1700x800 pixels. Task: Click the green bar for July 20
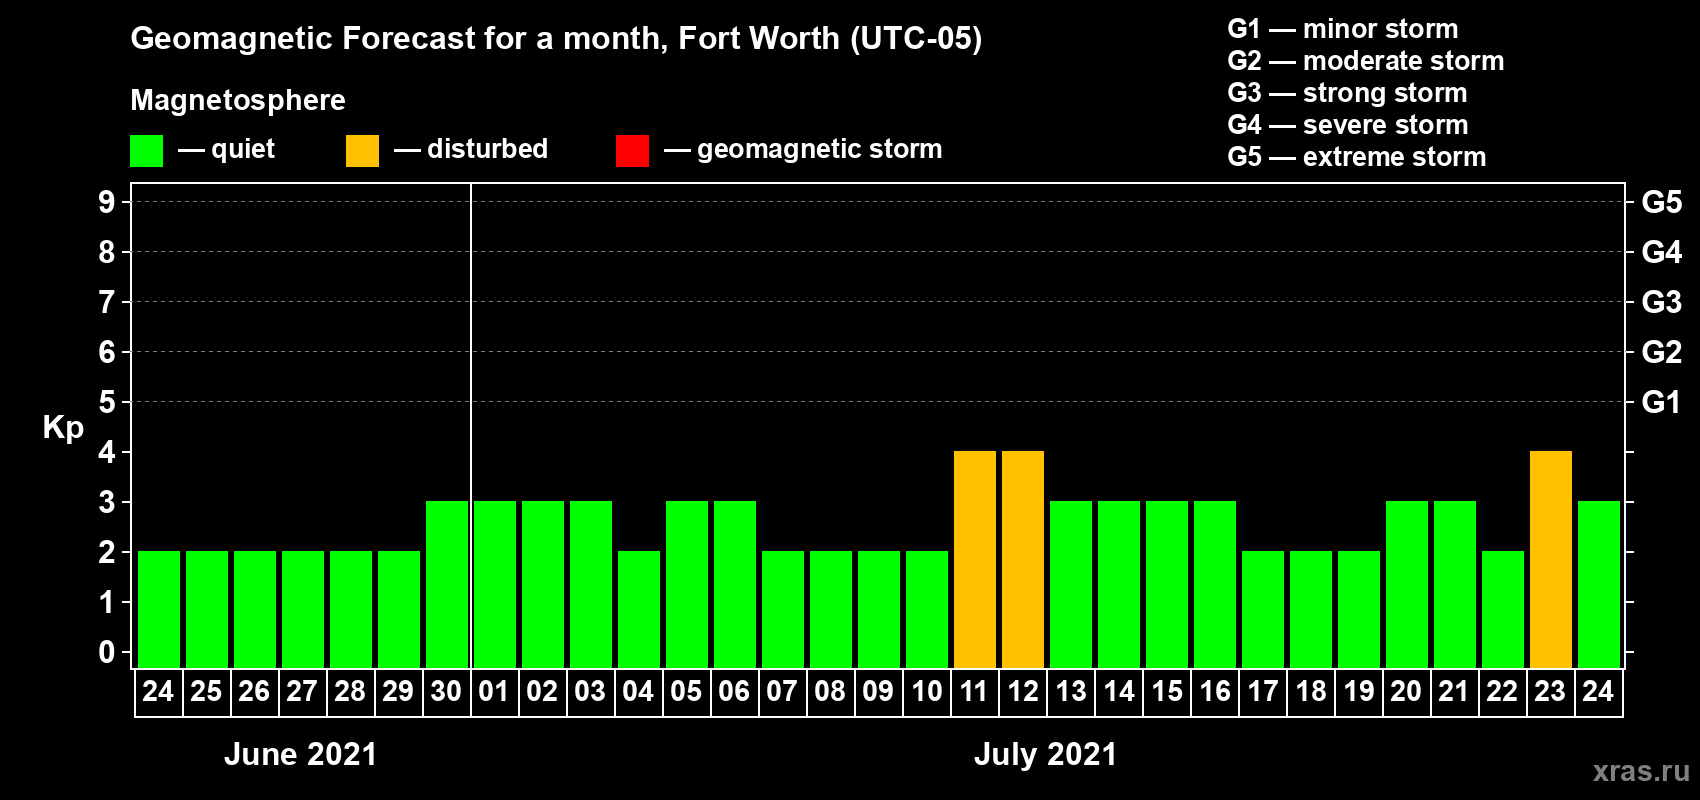click(1407, 585)
